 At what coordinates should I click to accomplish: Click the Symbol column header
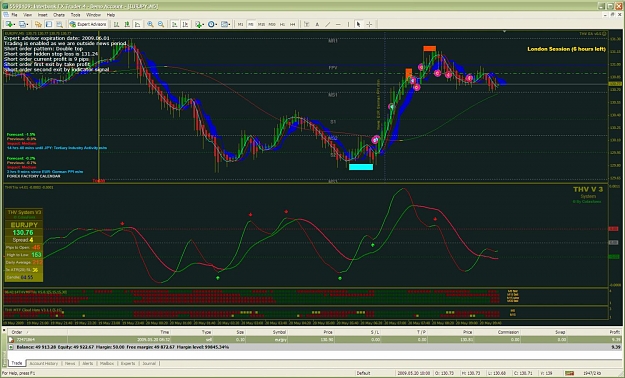pos(266,332)
